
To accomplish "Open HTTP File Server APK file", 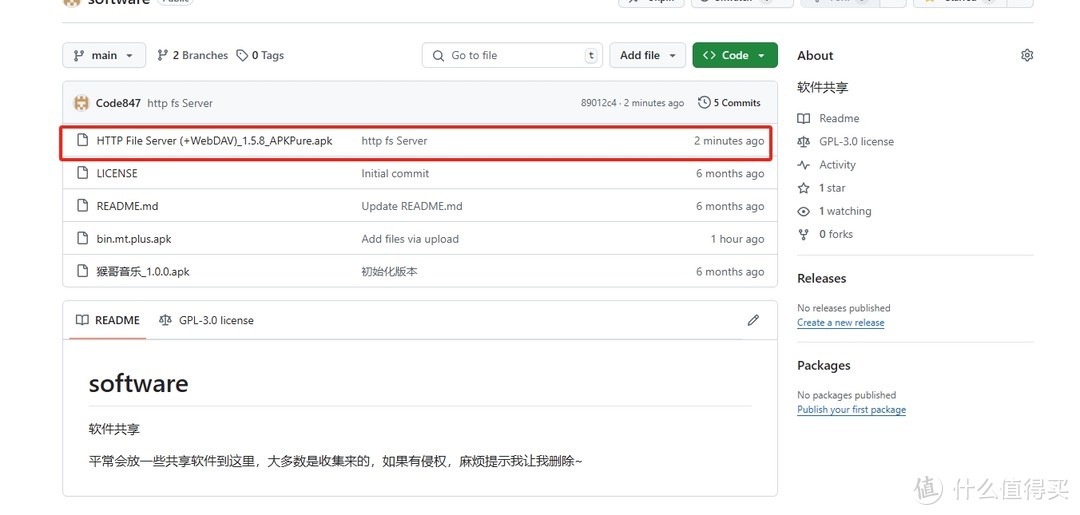I will pyautogui.click(x=214, y=140).
